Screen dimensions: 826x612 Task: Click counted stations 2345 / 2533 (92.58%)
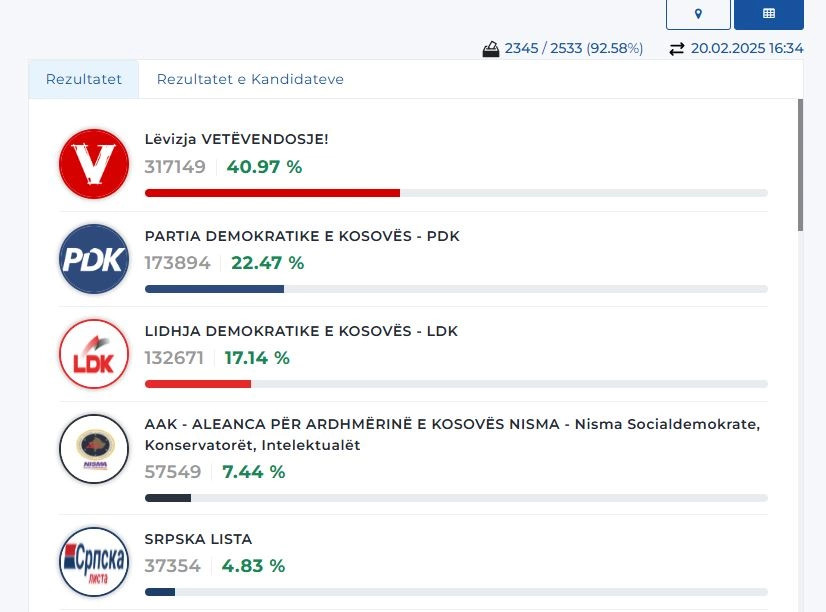coord(574,48)
